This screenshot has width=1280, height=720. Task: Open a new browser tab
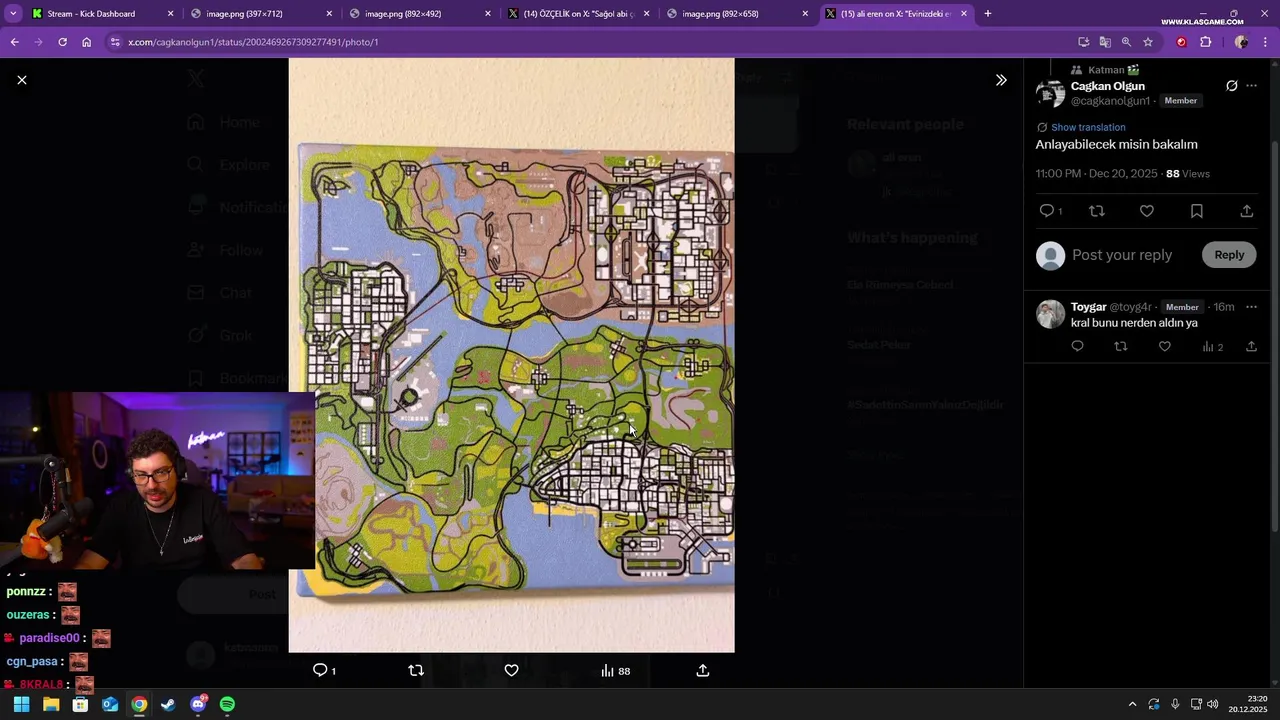pos(988,14)
